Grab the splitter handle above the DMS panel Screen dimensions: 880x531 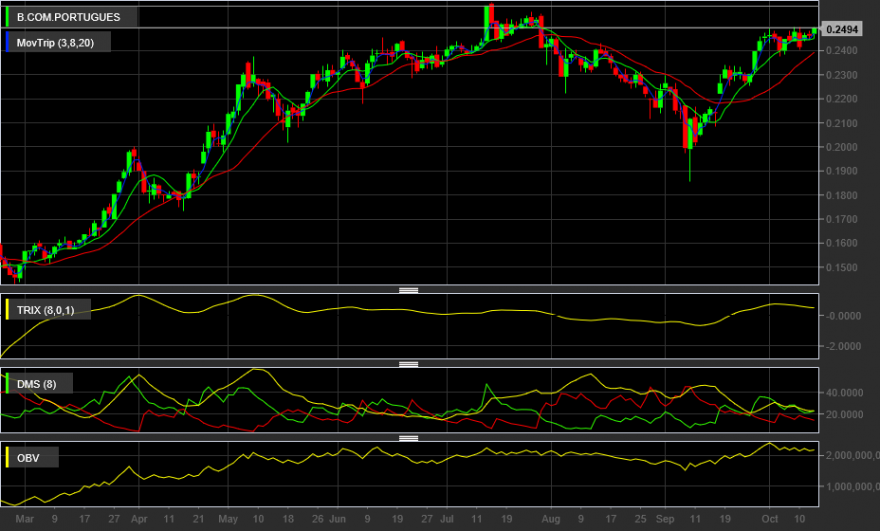pyautogui.click(x=409, y=364)
